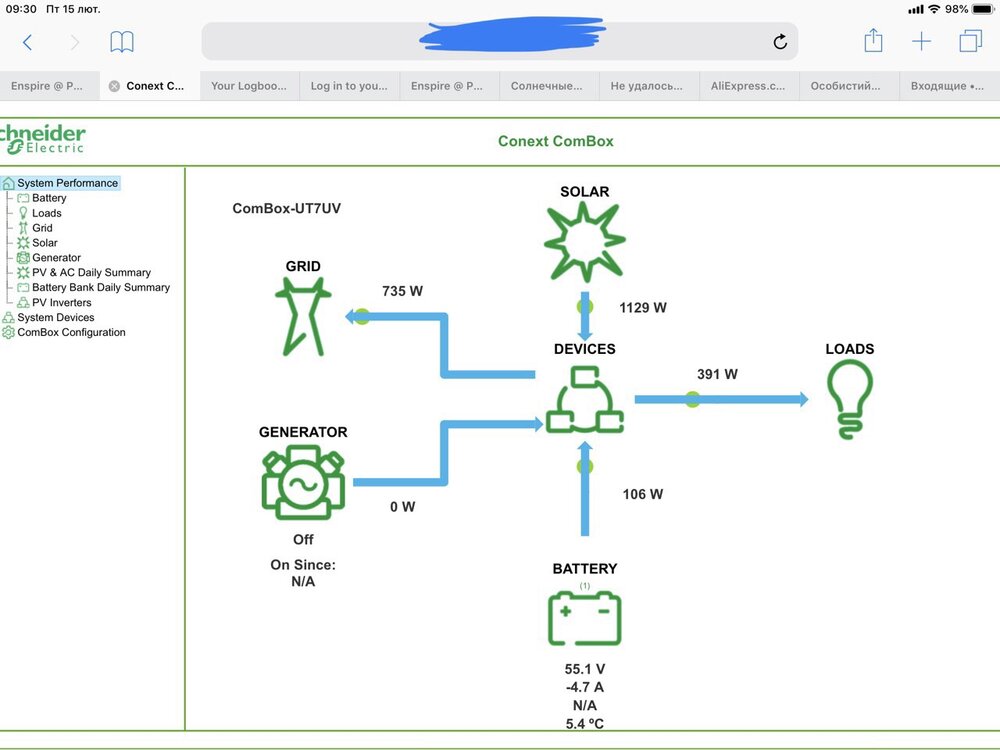Switch to the Your Logboo... tab
The width and height of the screenshot is (1000, 750).
249,86
